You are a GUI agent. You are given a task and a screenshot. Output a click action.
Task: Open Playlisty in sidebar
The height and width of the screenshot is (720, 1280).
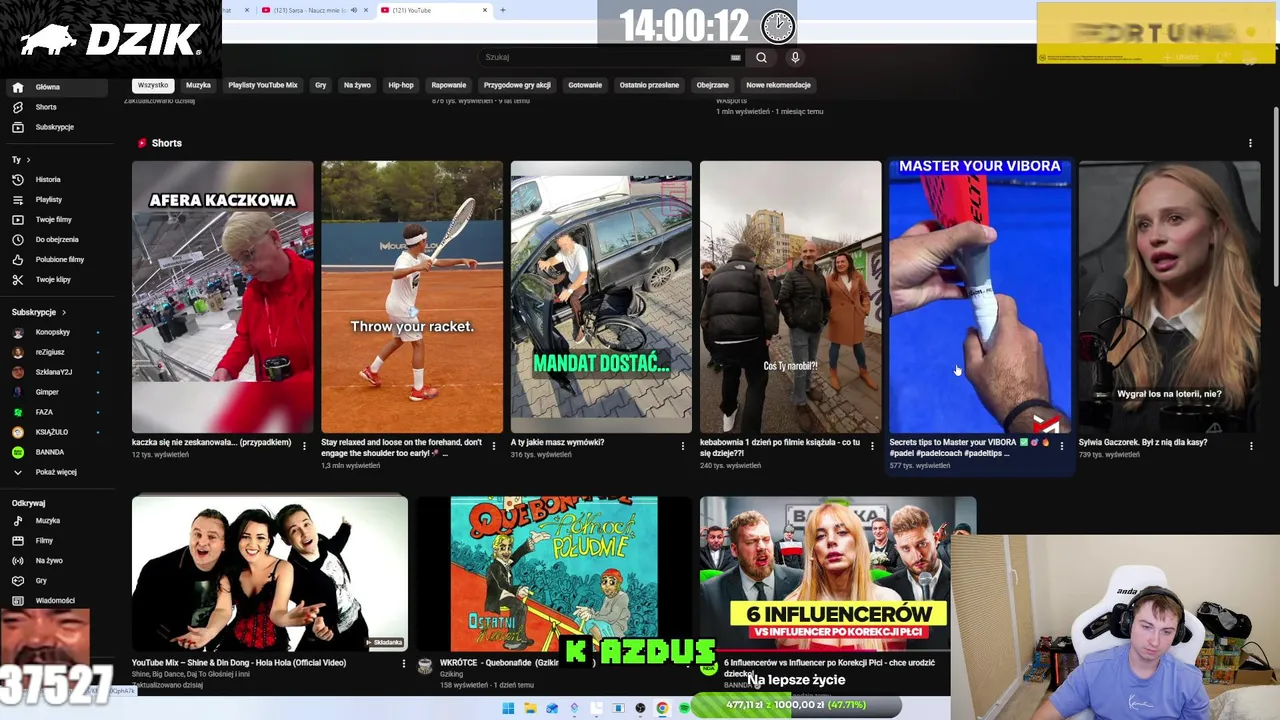(x=55, y=199)
